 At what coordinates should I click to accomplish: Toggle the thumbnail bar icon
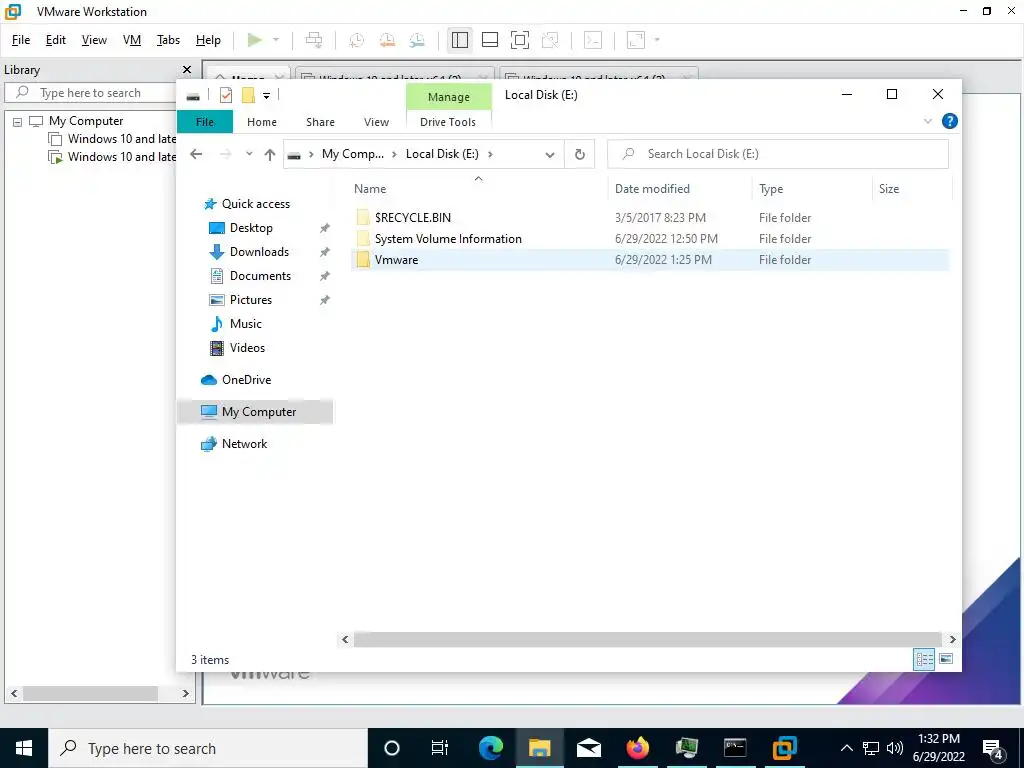[490, 40]
